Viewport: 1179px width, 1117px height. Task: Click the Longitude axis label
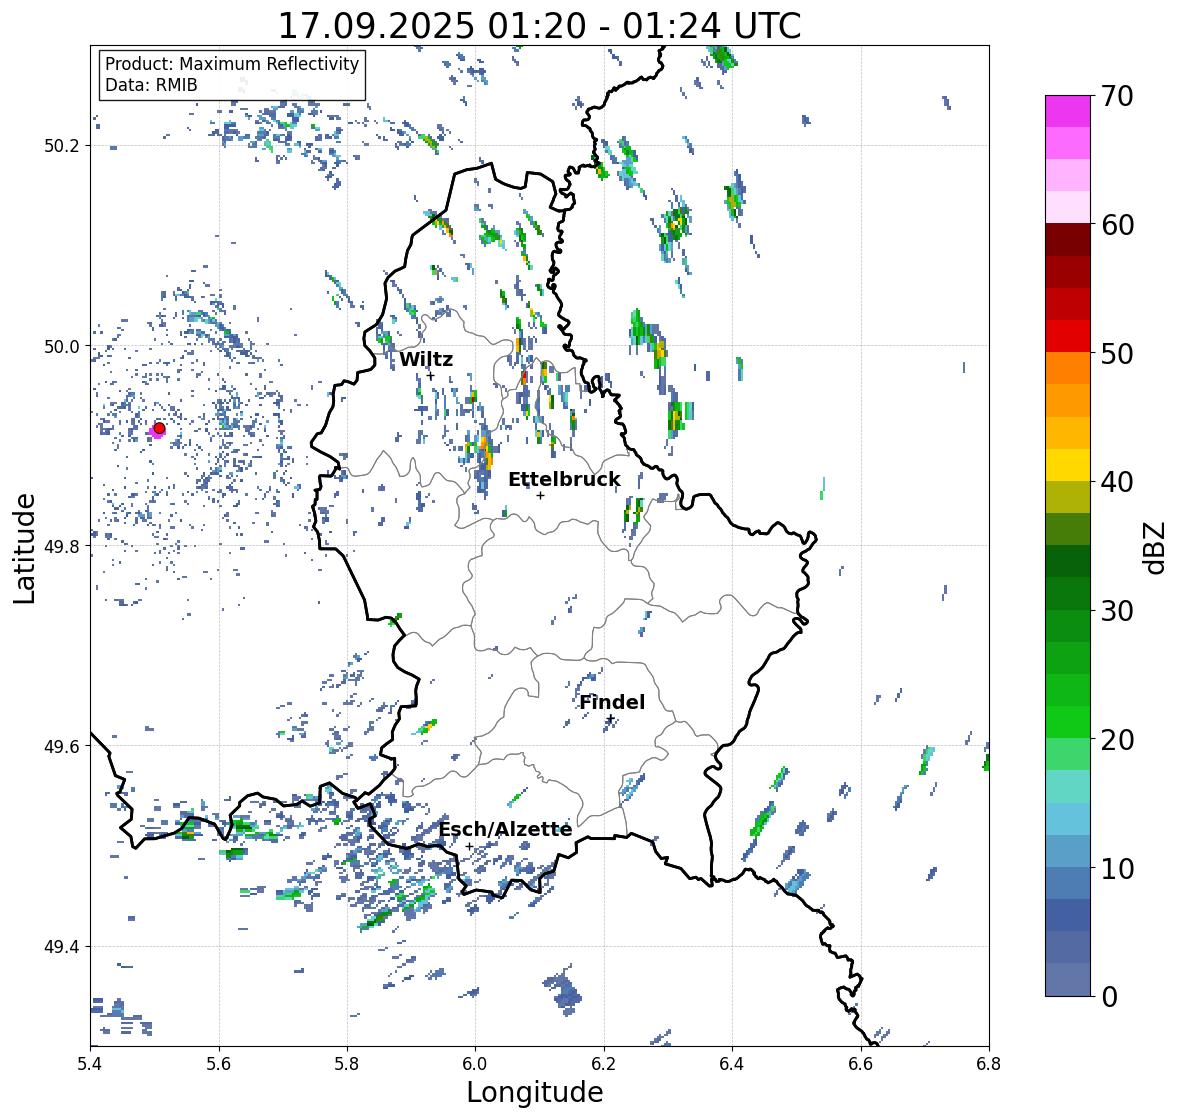[x=535, y=1091]
